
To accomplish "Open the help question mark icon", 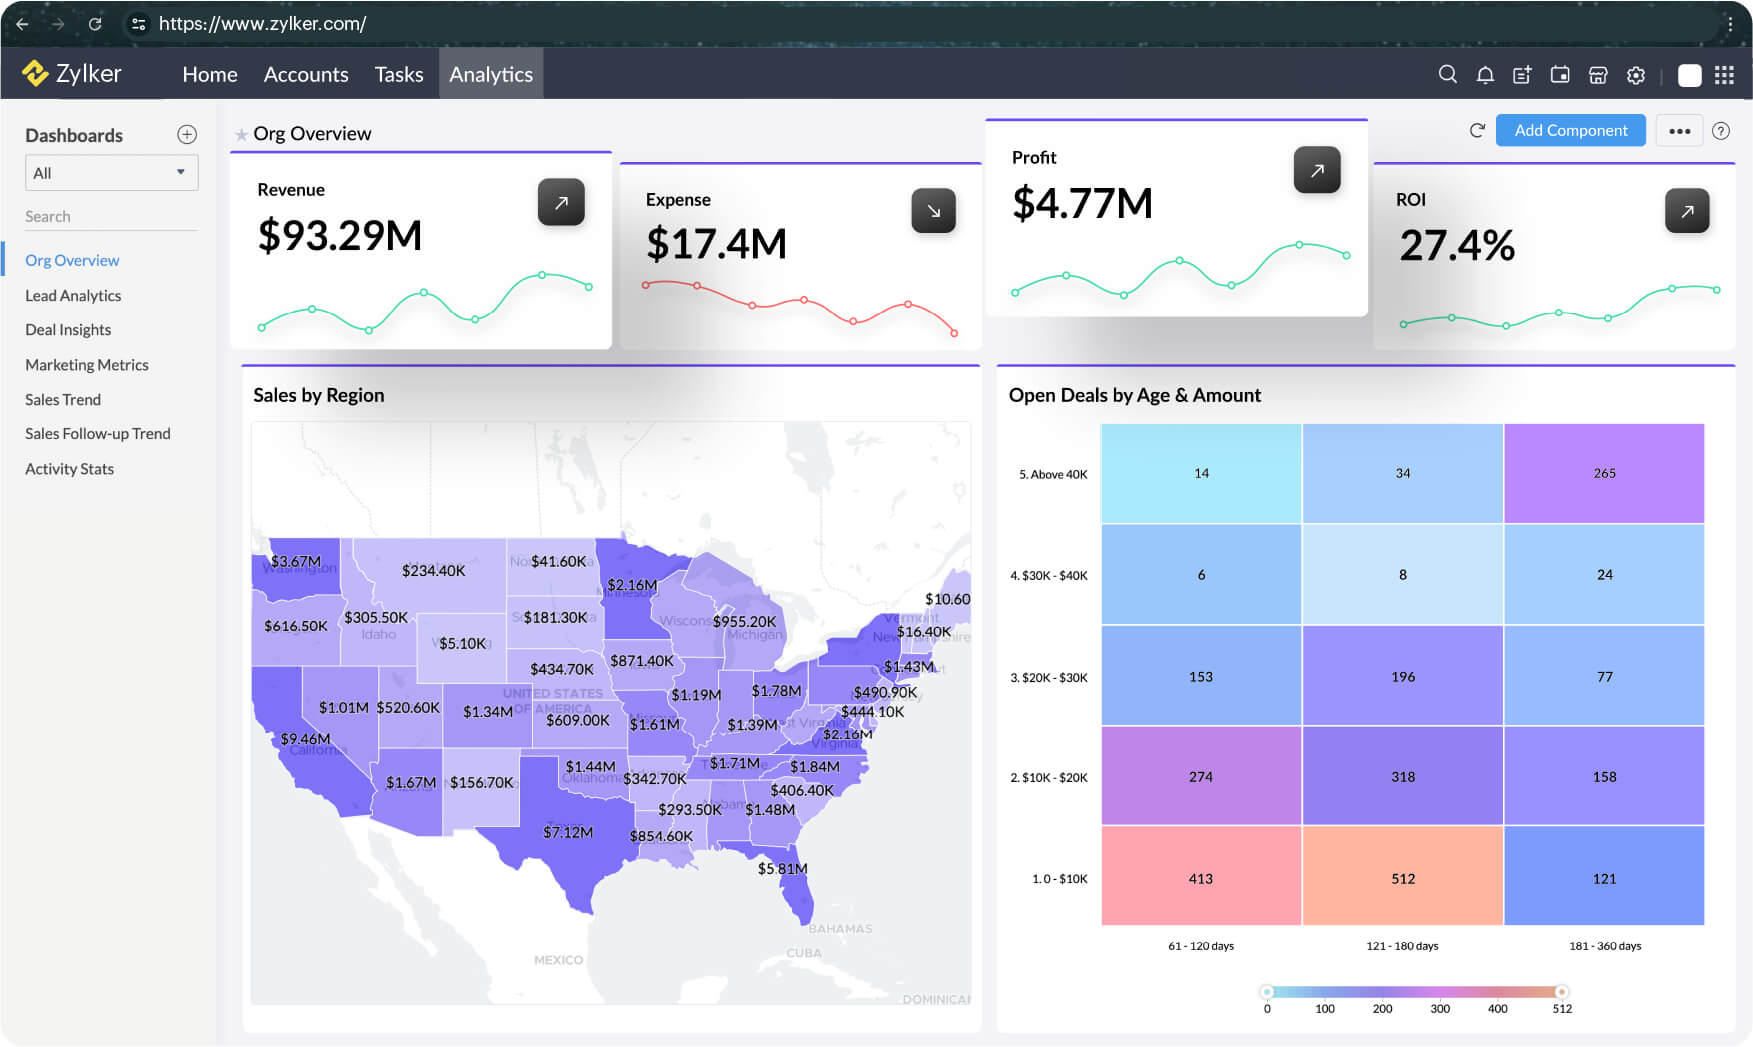I will click(x=1721, y=130).
